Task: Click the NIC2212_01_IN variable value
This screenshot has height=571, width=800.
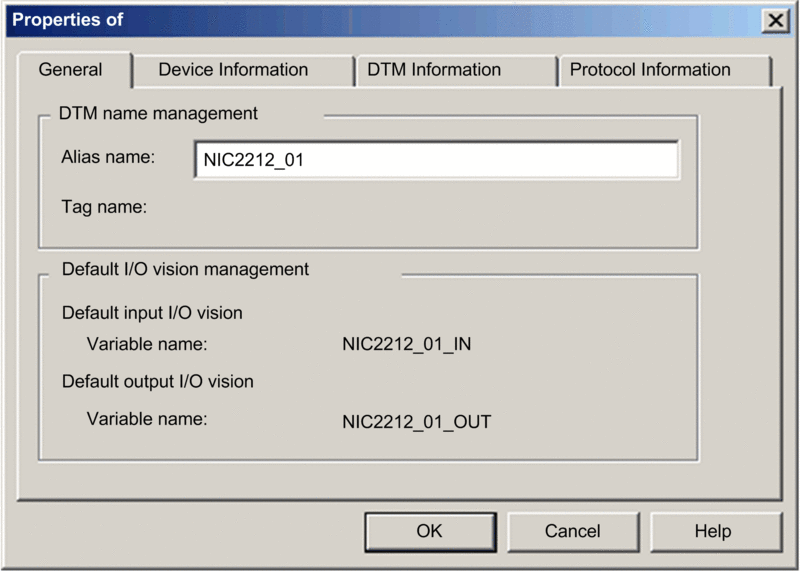Action: coord(406,345)
